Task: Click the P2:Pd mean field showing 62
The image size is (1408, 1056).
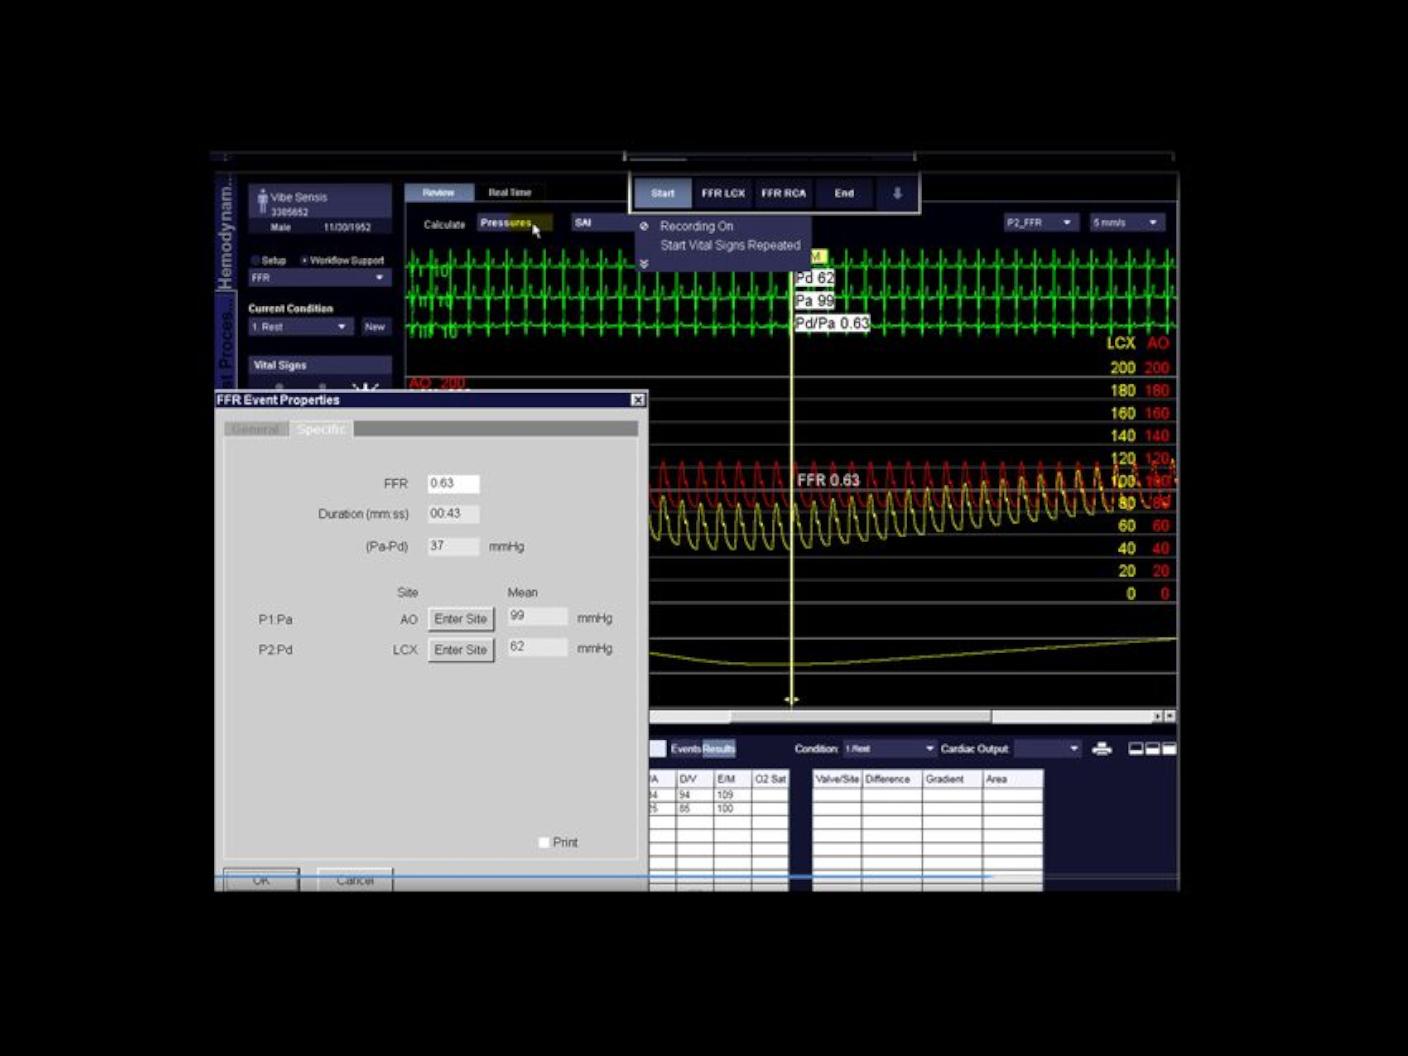Action: (537, 648)
